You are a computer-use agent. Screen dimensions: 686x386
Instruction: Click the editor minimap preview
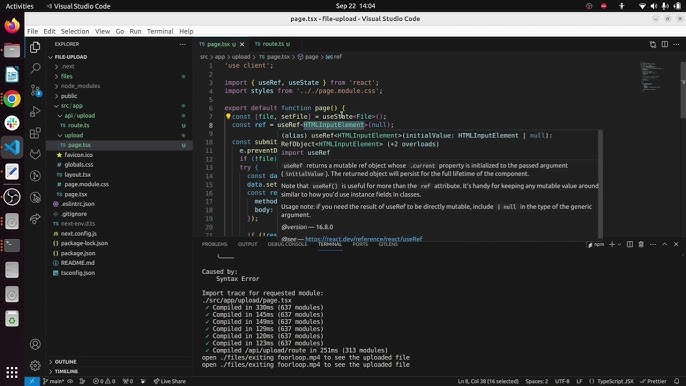[653, 77]
